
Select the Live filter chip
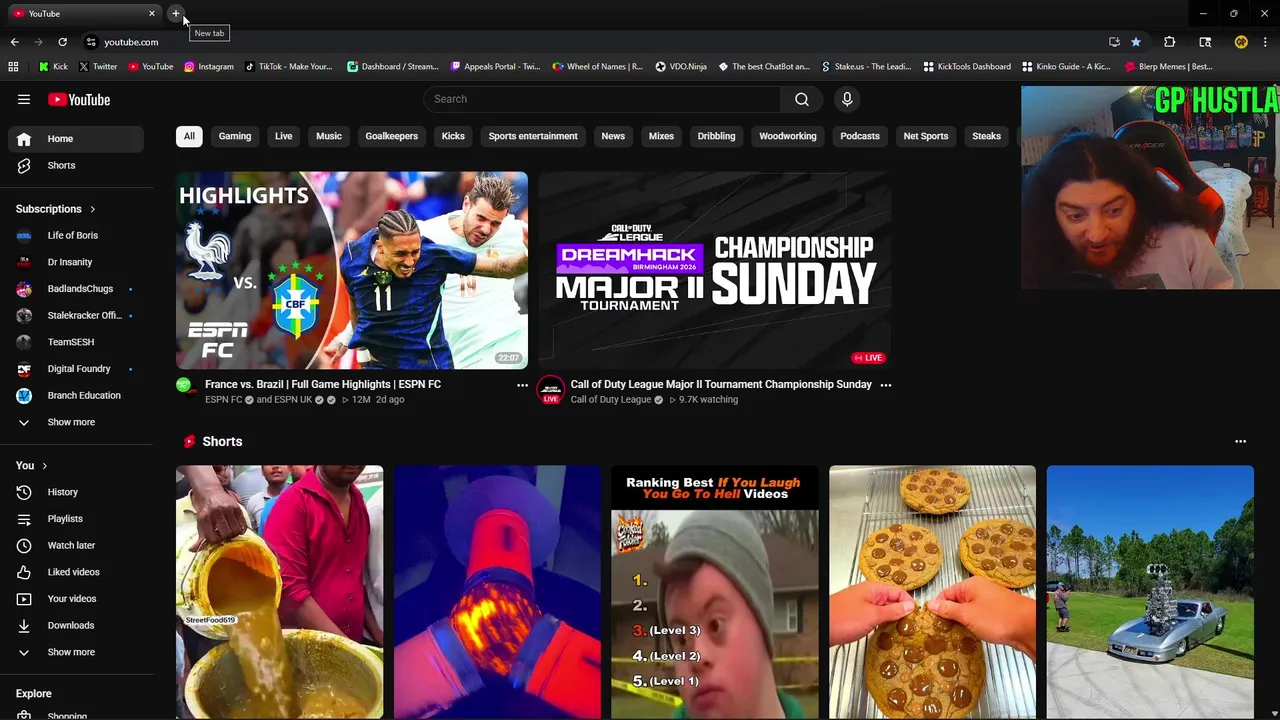pos(284,136)
